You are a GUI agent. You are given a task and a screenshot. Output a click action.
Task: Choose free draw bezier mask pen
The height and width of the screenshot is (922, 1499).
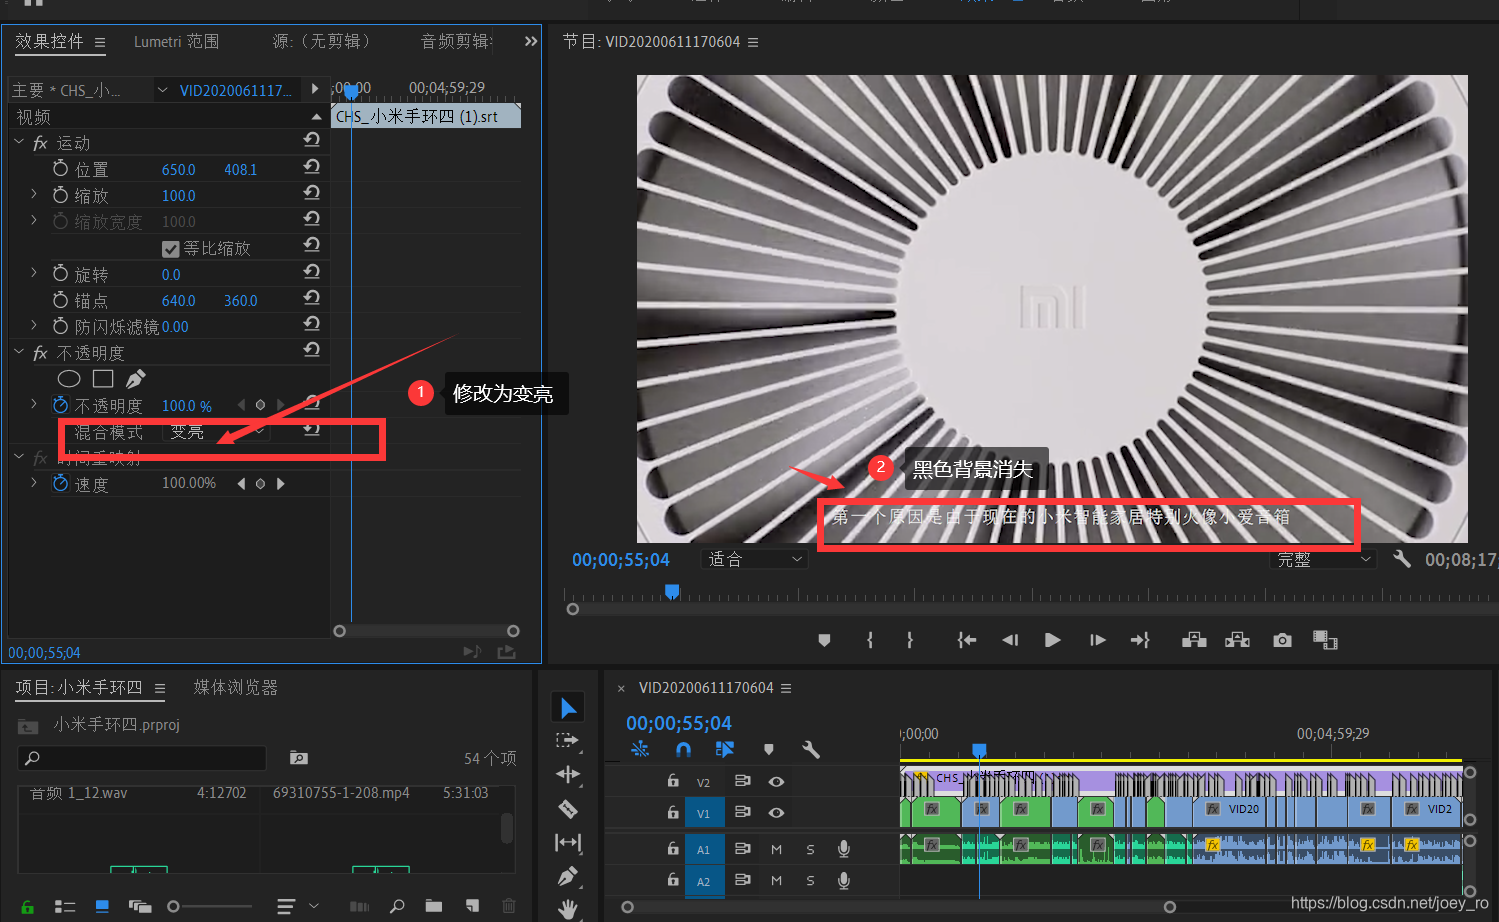click(136, 379)
